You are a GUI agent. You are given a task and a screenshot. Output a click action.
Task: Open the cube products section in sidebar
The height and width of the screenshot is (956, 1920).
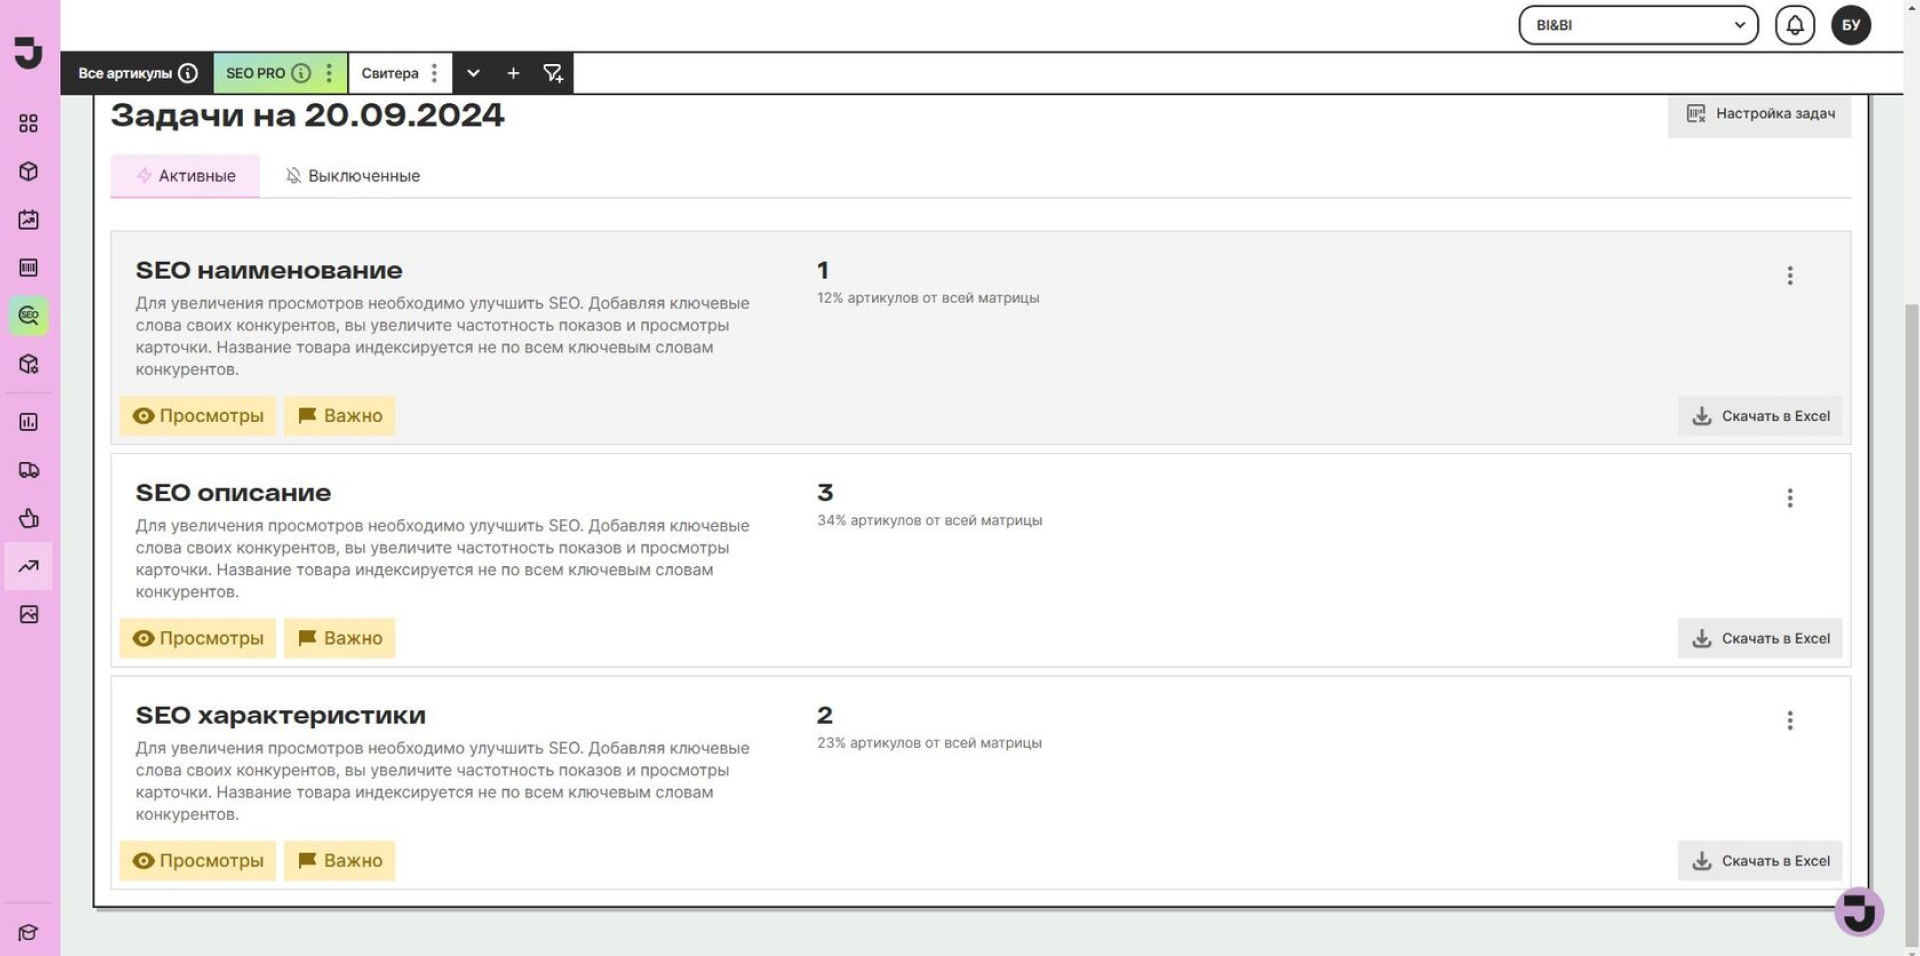tap(29, 171)
